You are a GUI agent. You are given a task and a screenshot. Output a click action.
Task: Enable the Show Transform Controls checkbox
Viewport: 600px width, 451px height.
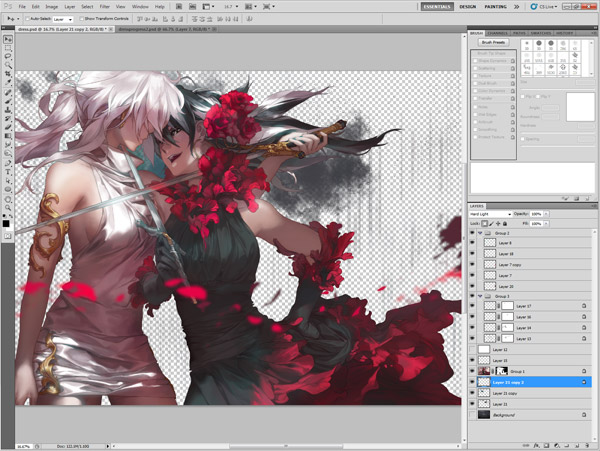(82, 19)
